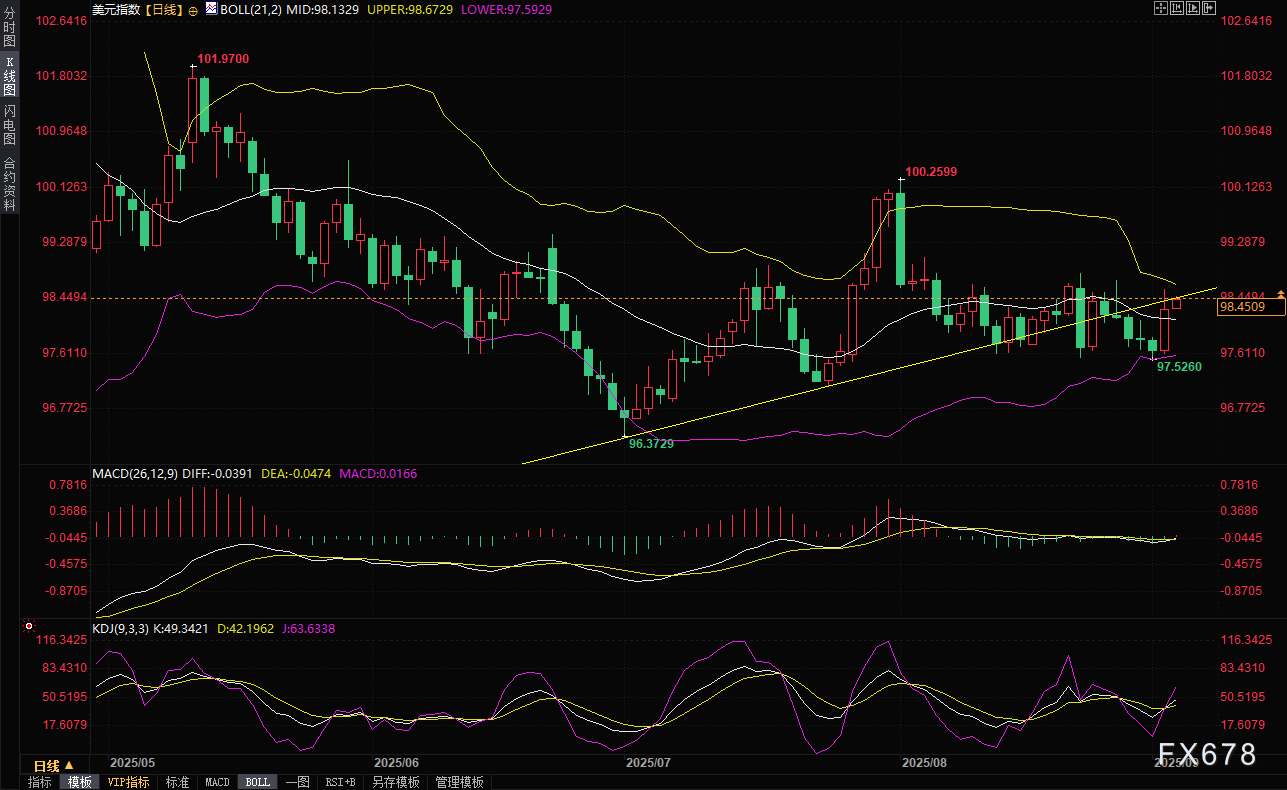Click the 另存模板 button

pyautogui.click(x=396, y=782)
